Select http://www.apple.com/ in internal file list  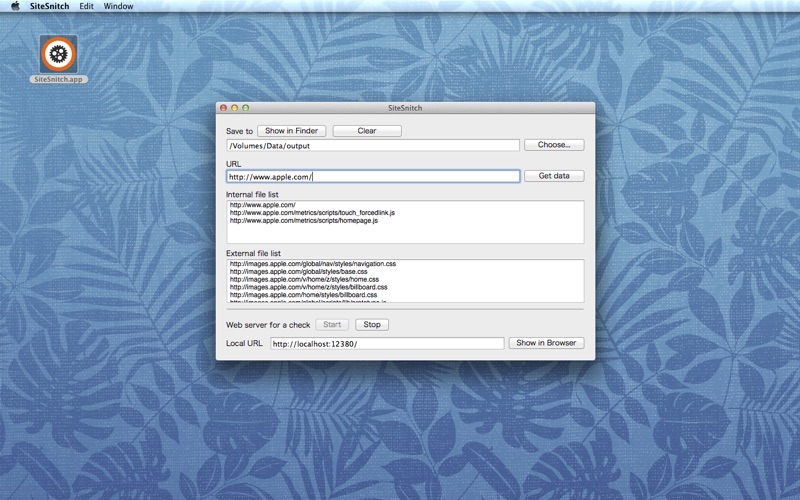coord(263,205)
